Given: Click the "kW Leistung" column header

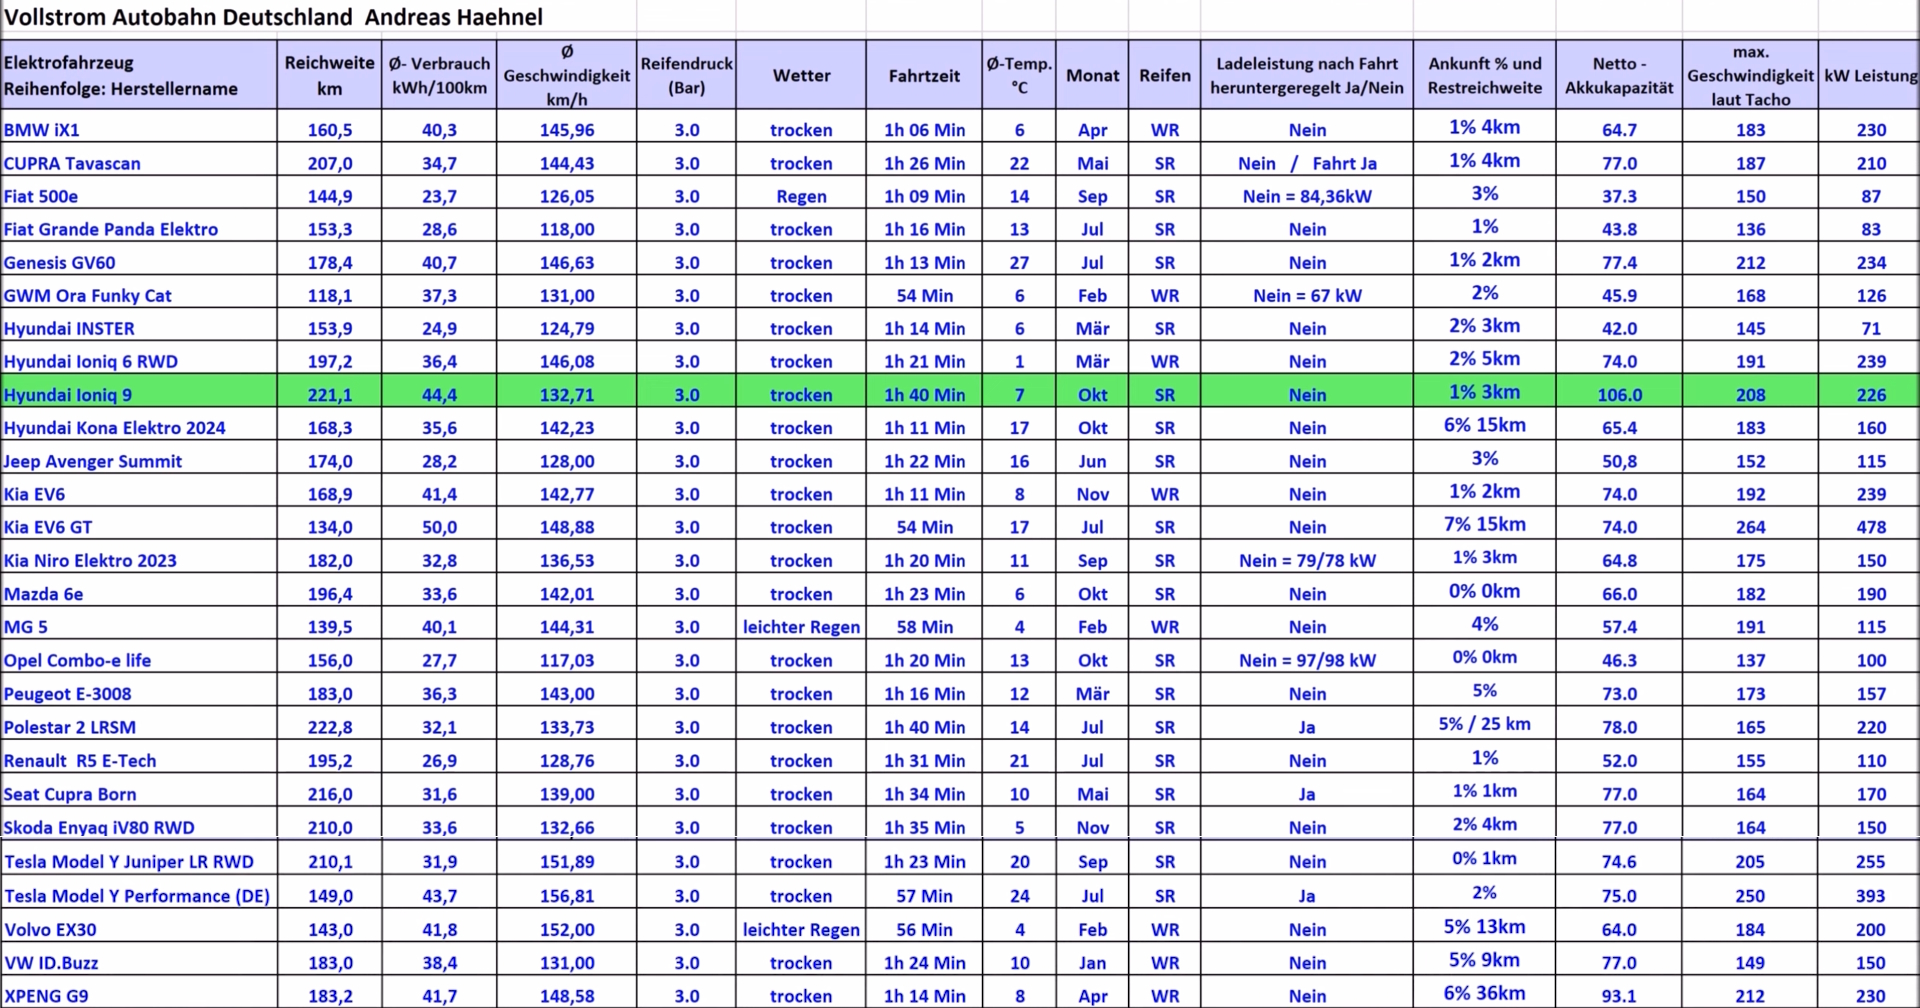Looking at the screenshot, I should (1870, 75).
